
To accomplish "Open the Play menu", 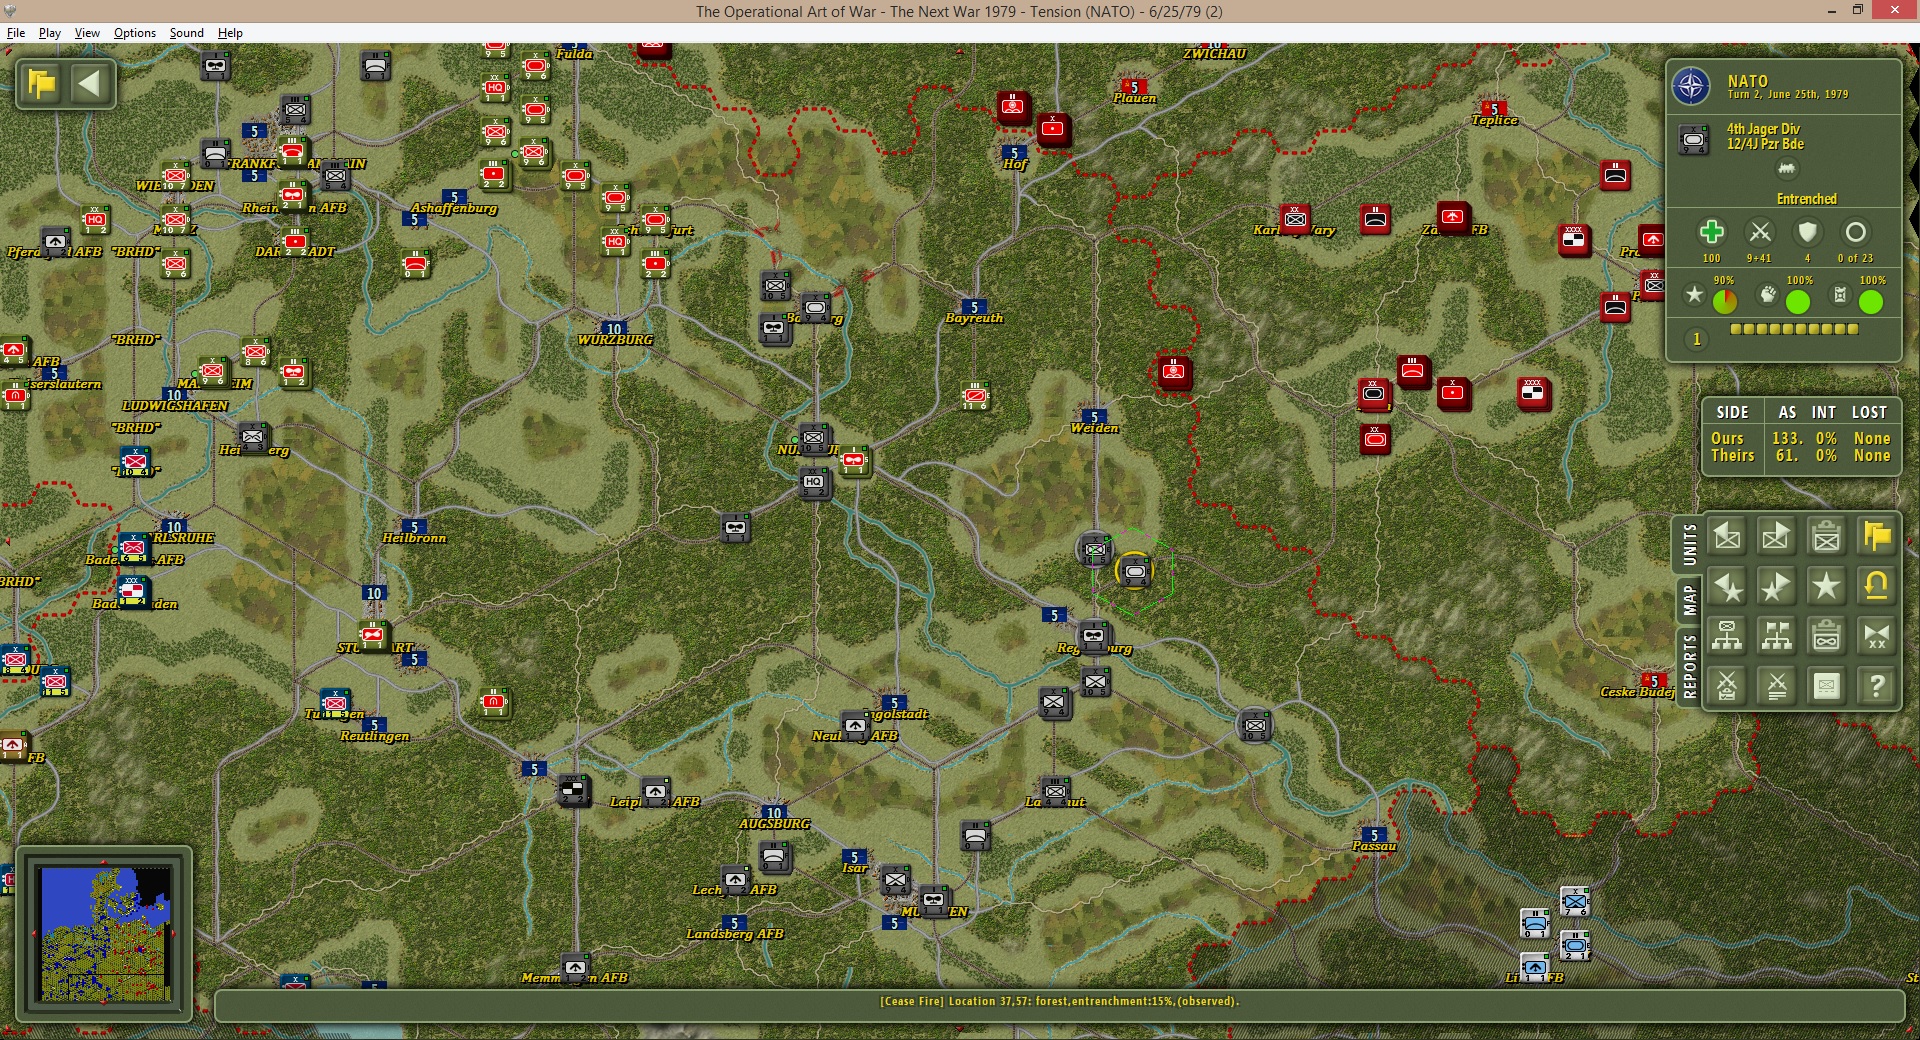I will pyautogui.click(x=50, y=33).
